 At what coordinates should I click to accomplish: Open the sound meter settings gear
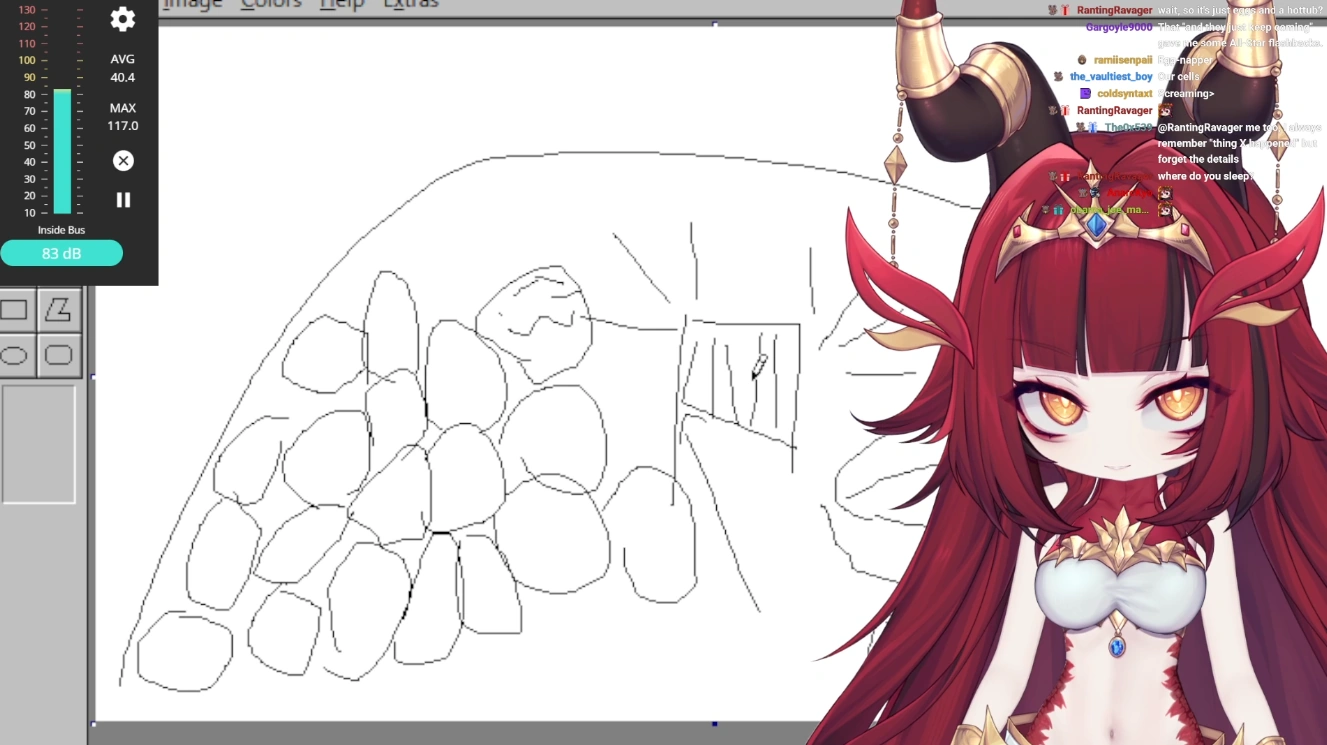point(122,19)
